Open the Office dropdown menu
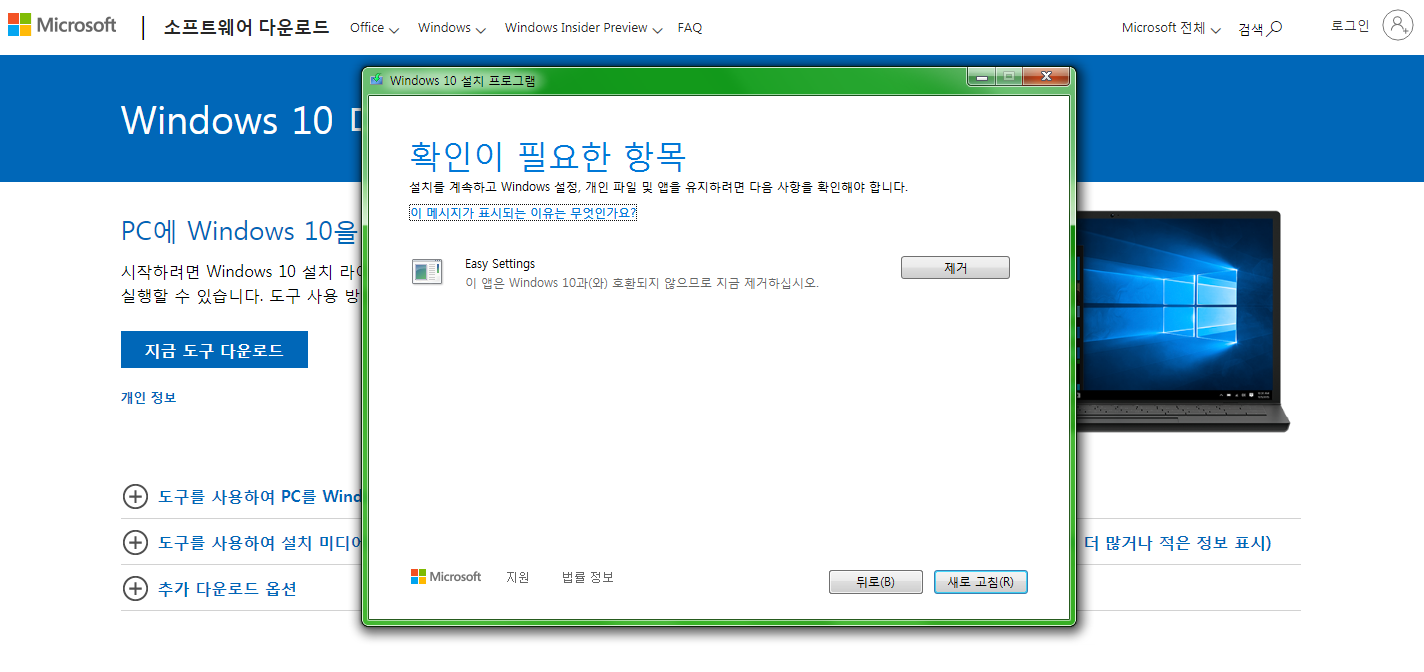Viewport: 1424px width, 672px height. tap(374, 28)
